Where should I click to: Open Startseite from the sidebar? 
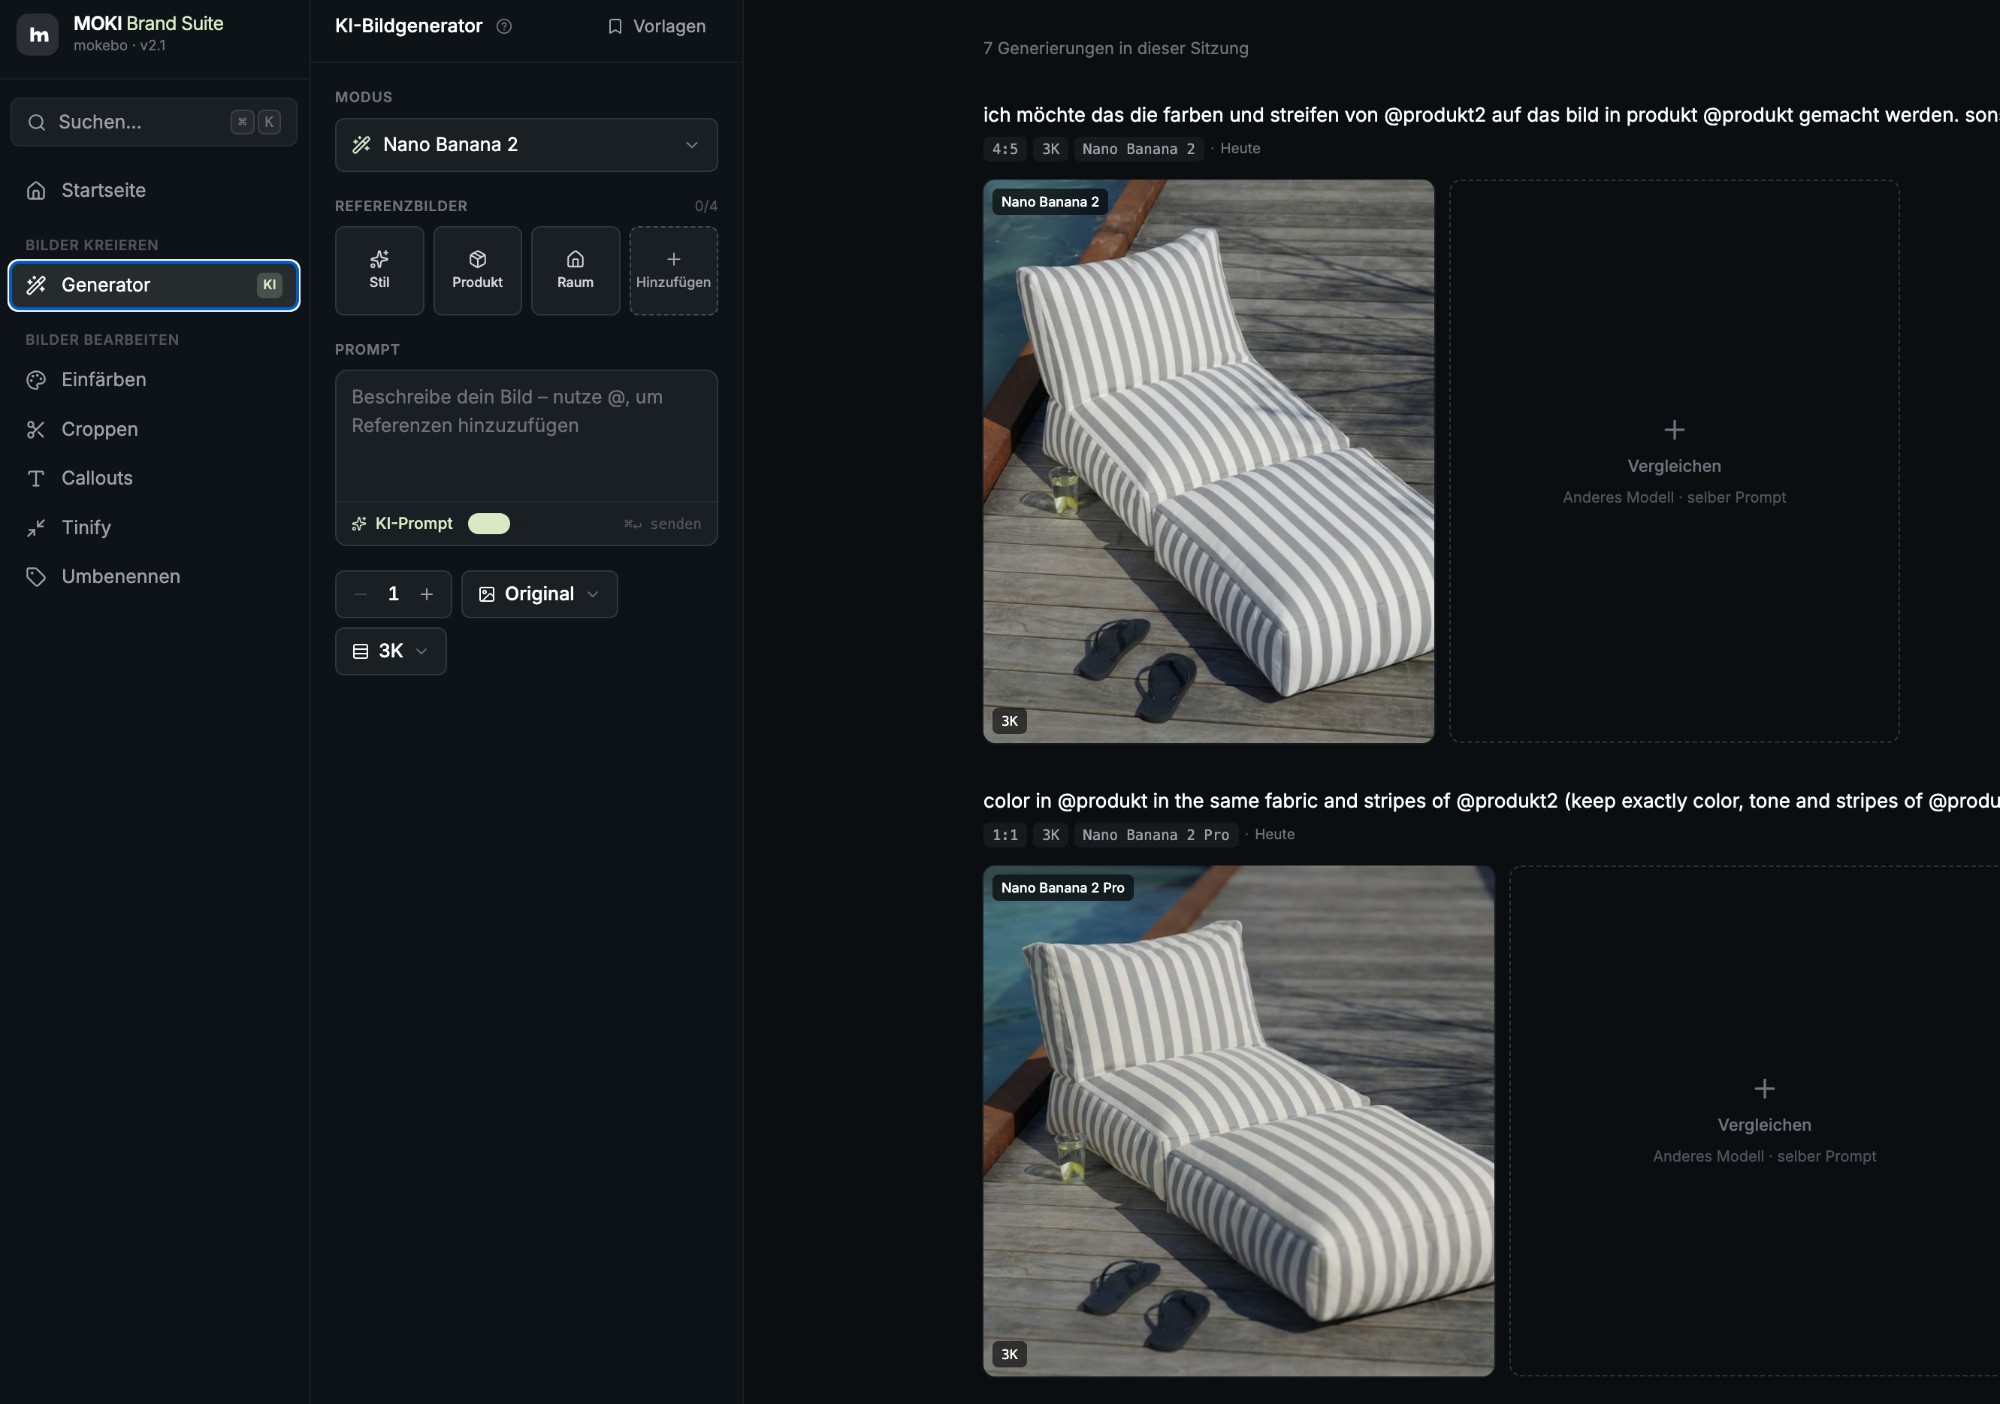pyautogui.click(x=154, y=190)
